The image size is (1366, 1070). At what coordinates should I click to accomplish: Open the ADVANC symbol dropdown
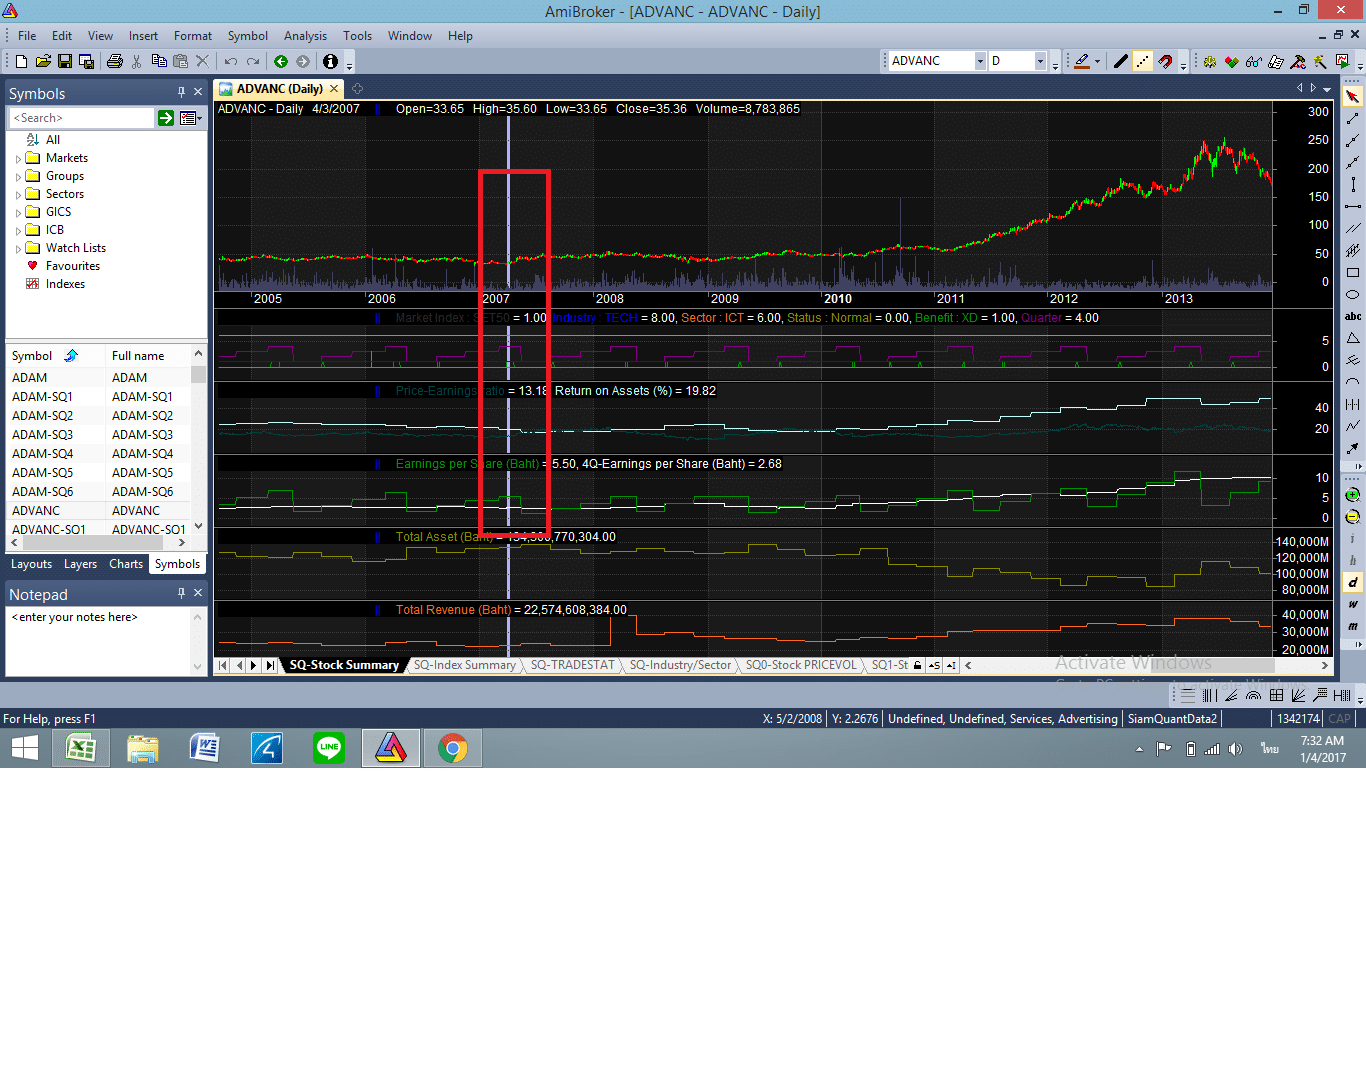(x=979, y=62)
